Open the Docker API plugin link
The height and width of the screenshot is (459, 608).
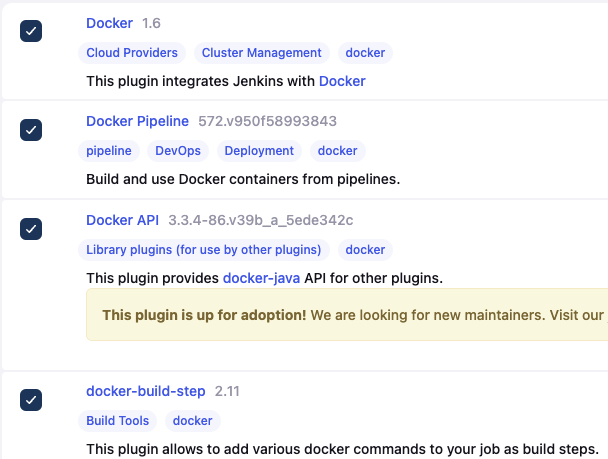[x=123, y=220]
